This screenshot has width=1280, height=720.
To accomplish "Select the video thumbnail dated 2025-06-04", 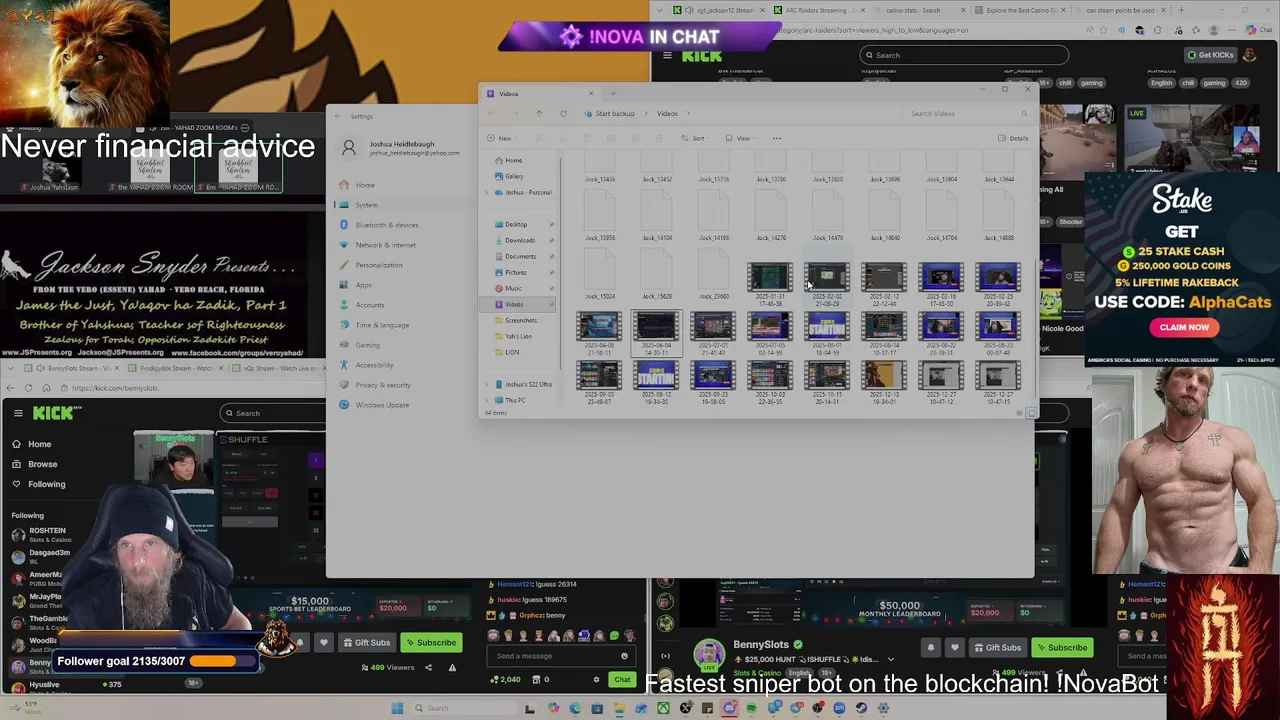I will [x=656, y=333].
